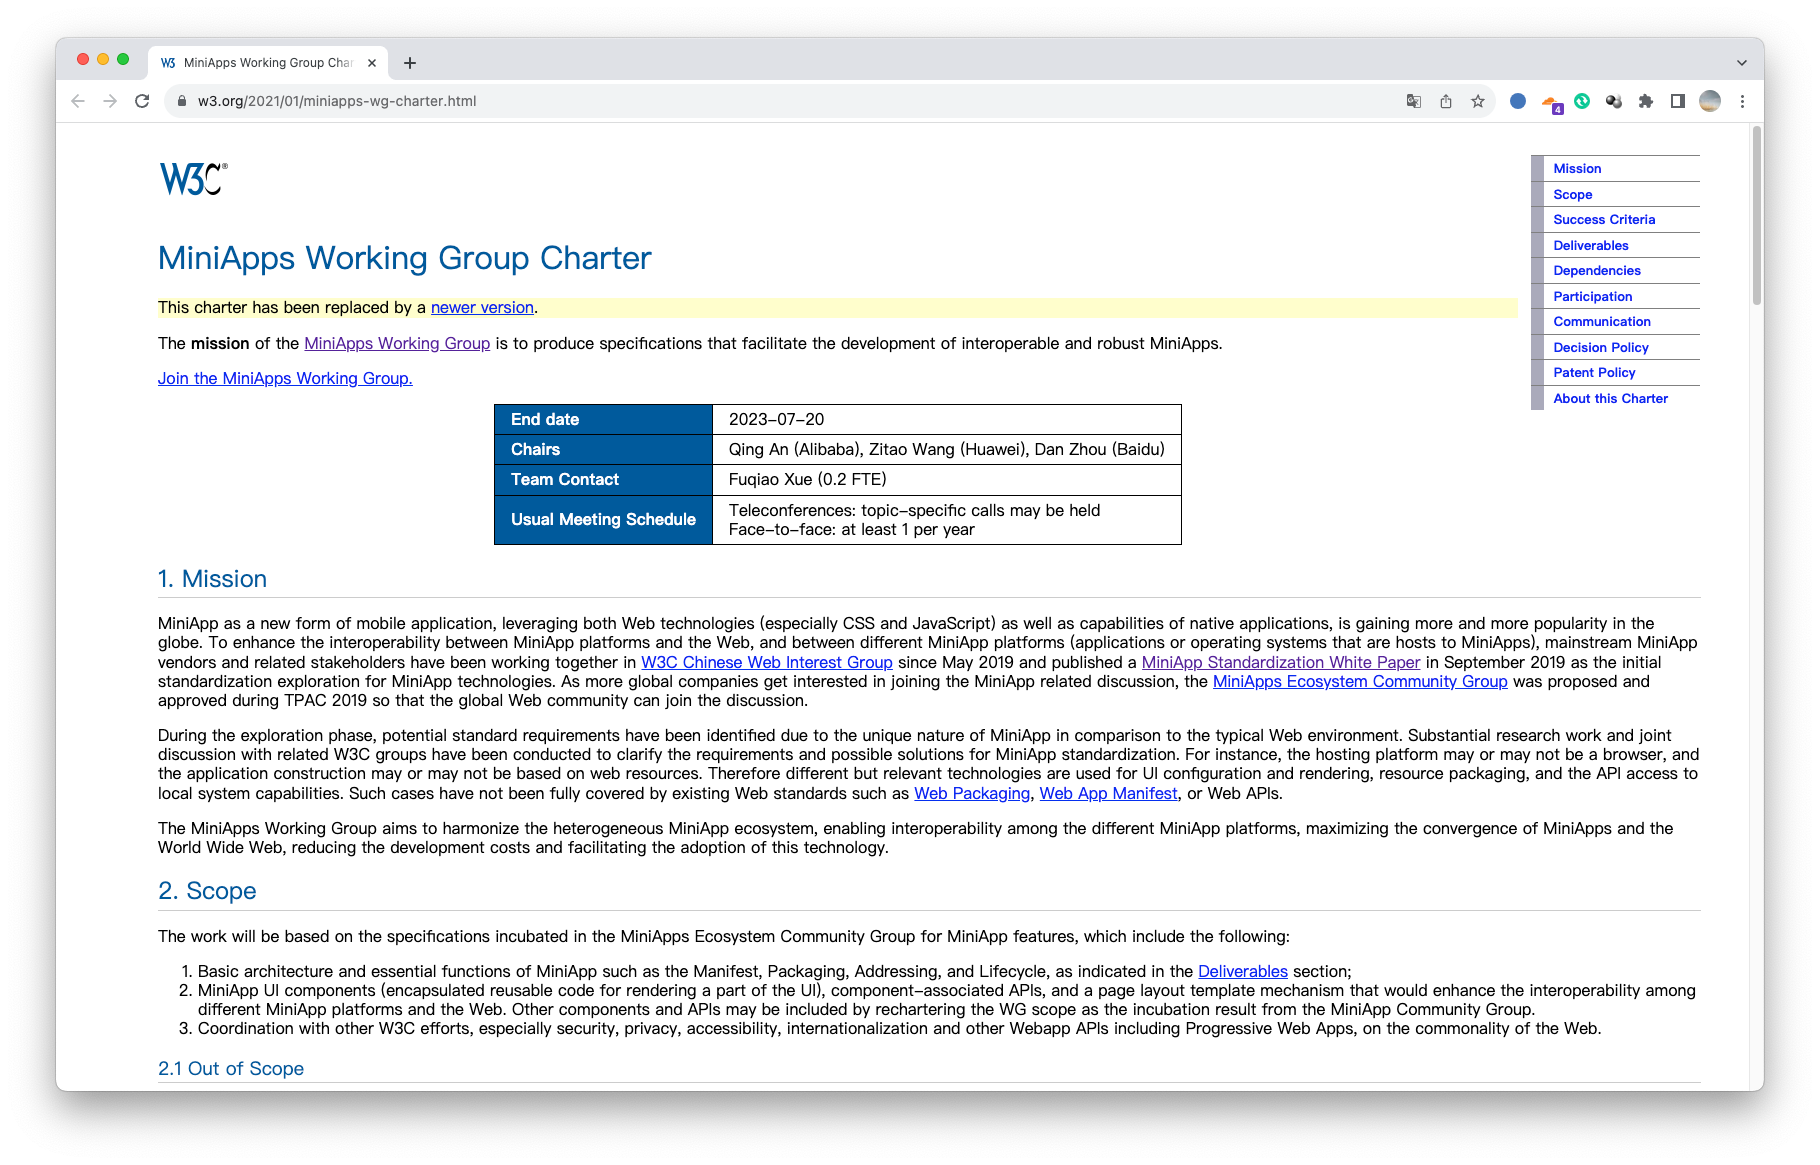Click the green refresh-arrows extension icon
1820x1165 pixels.
[x=1582, y=101]
